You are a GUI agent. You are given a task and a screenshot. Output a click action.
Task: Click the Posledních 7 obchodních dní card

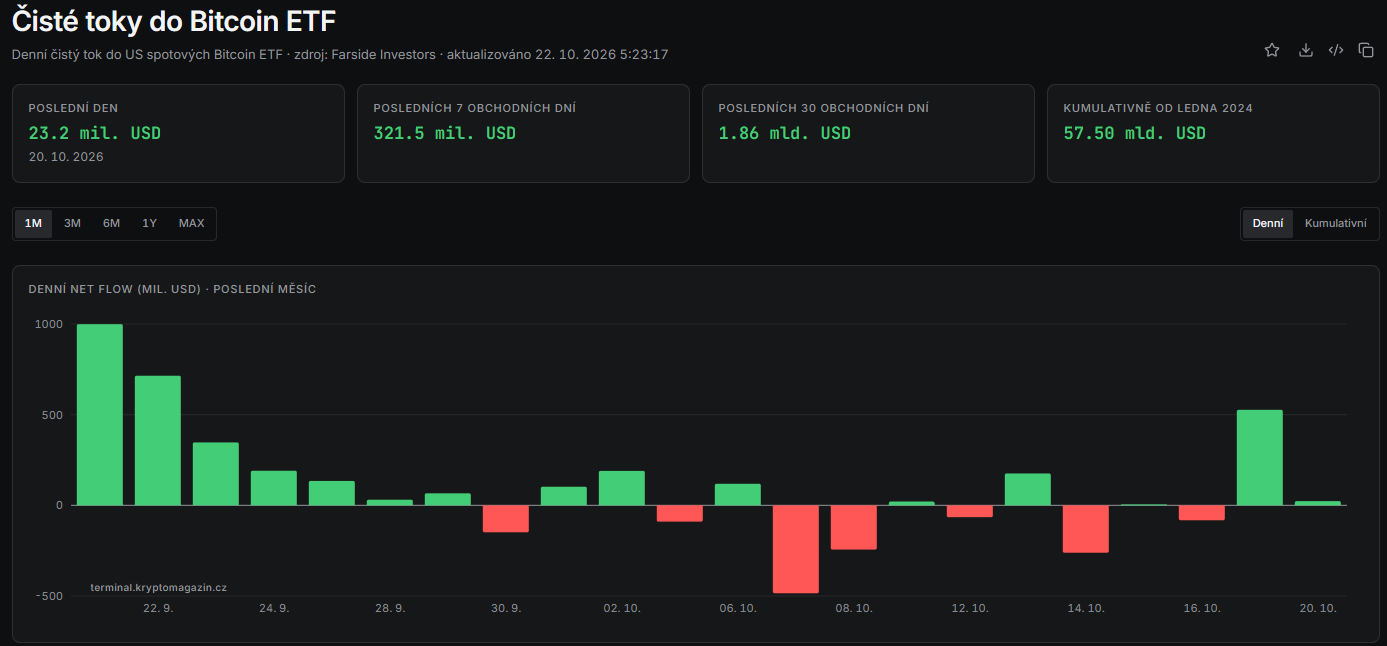click(x=523, y=133)
